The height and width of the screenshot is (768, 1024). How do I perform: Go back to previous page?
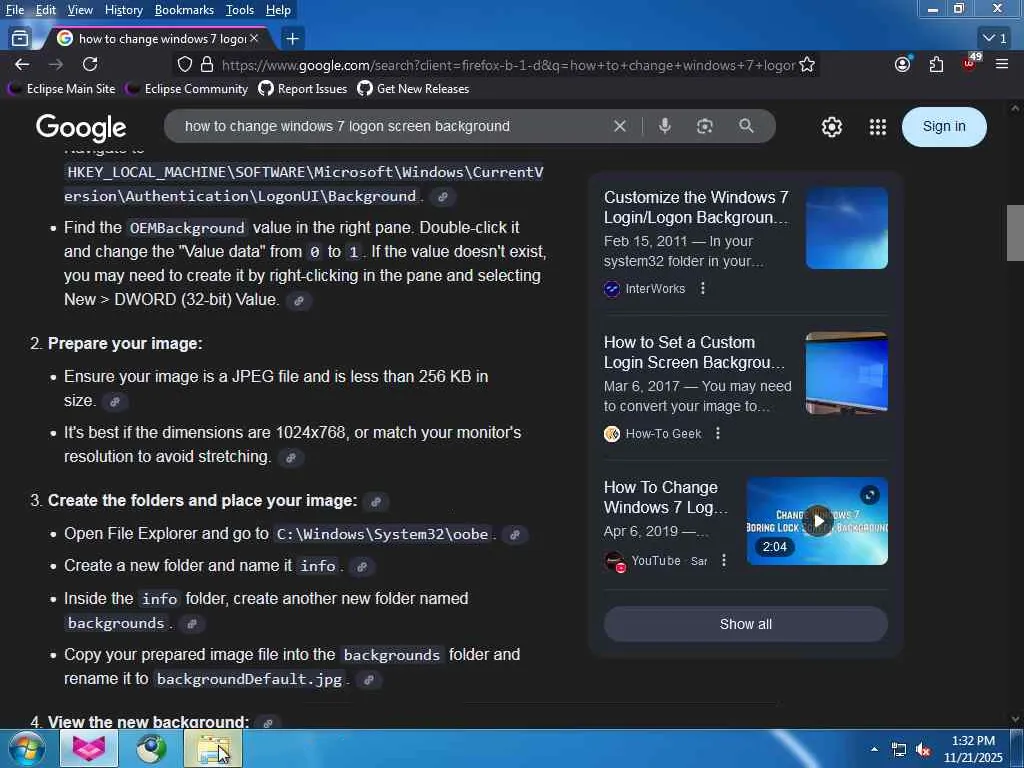click(x=22, y=64)
